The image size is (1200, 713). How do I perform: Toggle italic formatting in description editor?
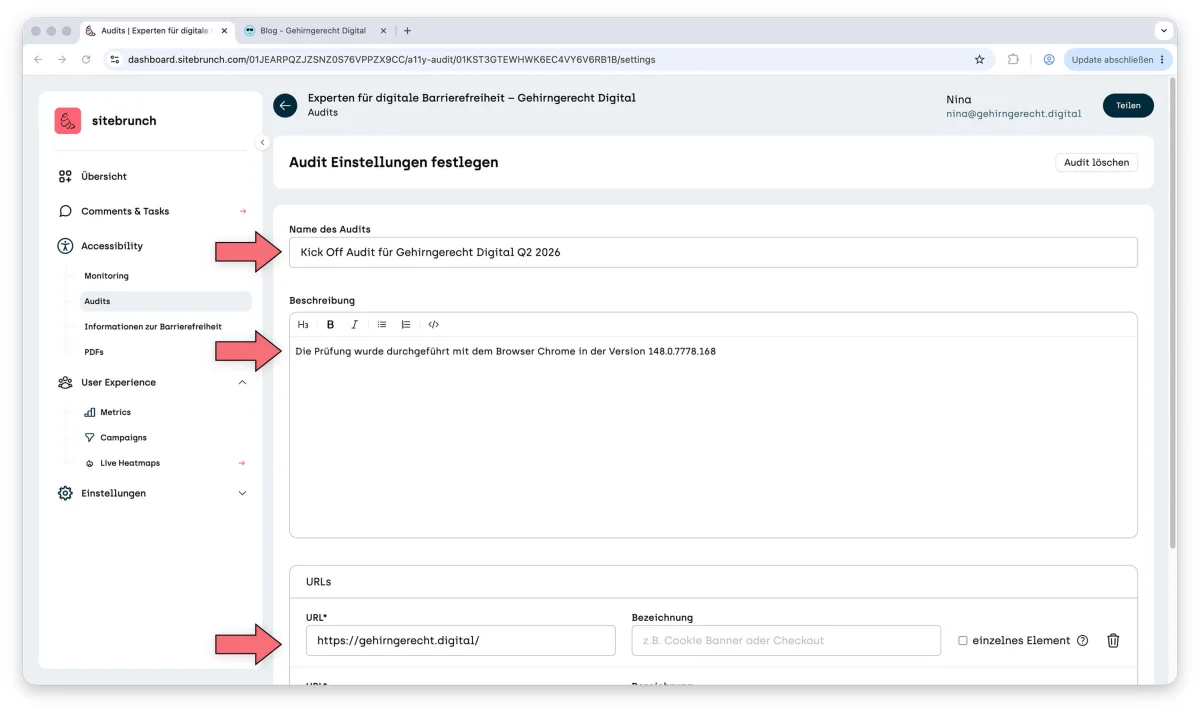point(354,325)
